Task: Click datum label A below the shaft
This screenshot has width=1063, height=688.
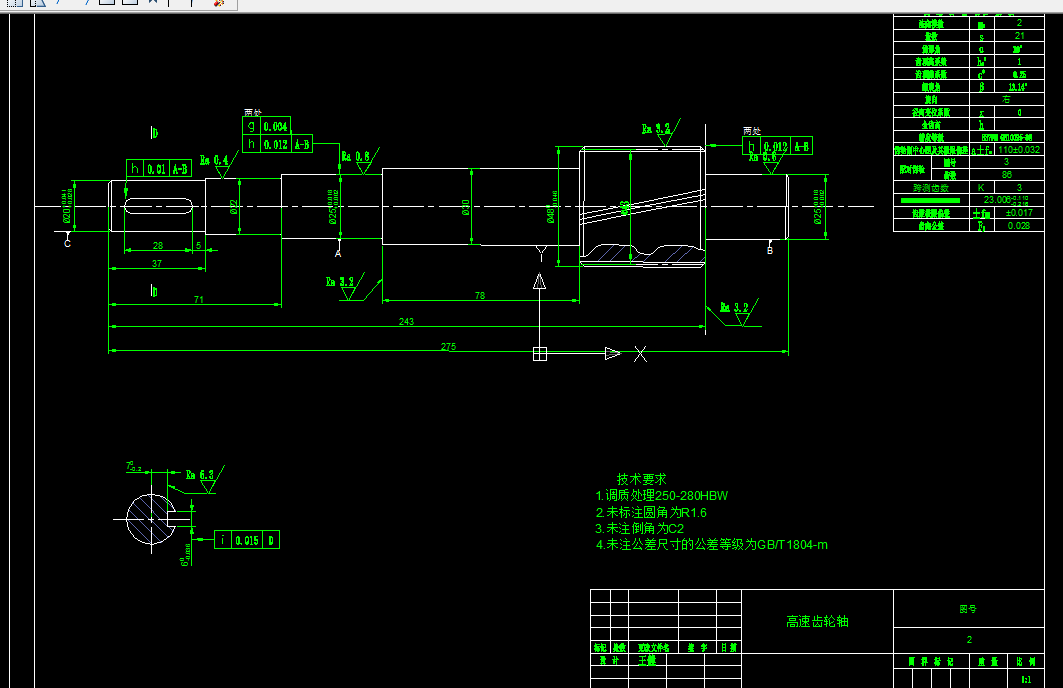Action: [338, 254]
